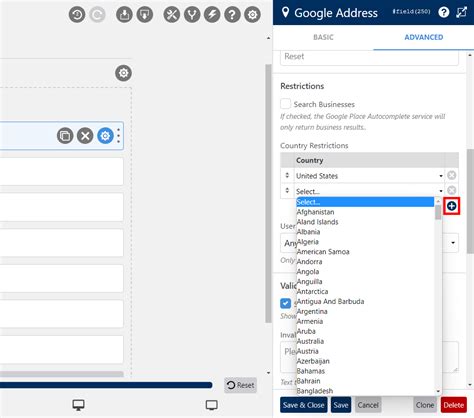Click the Save button
Image resolution: width=474 pixels, height=418 pixels.
click(x=341, y=405)
